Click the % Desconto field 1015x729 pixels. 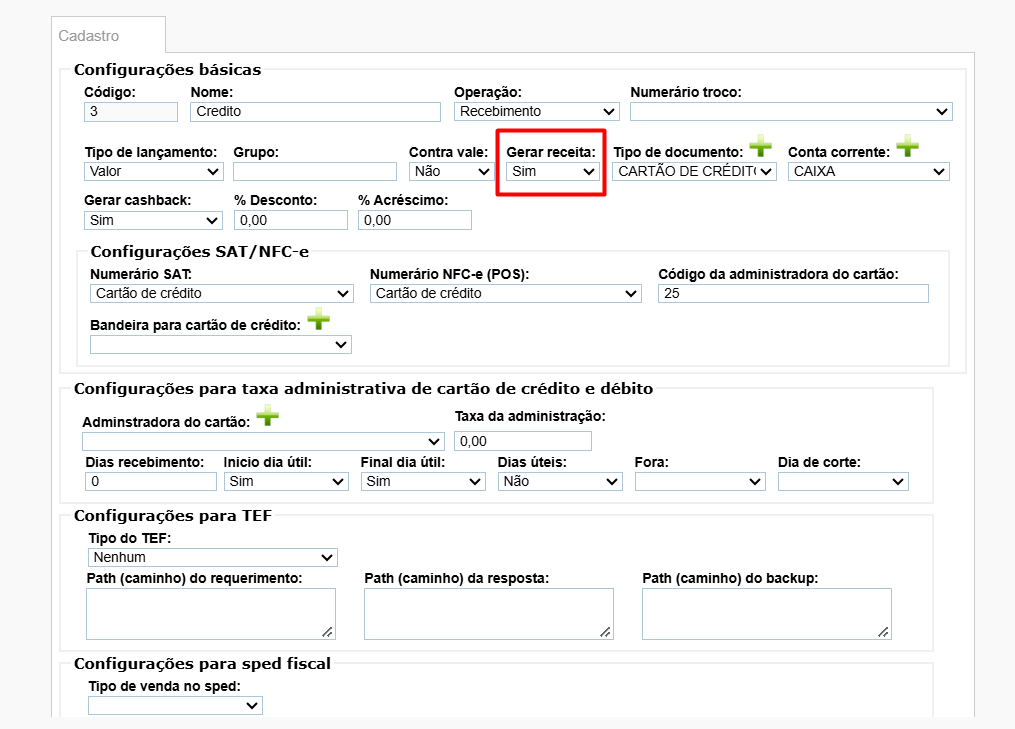(x=291, y=220)
